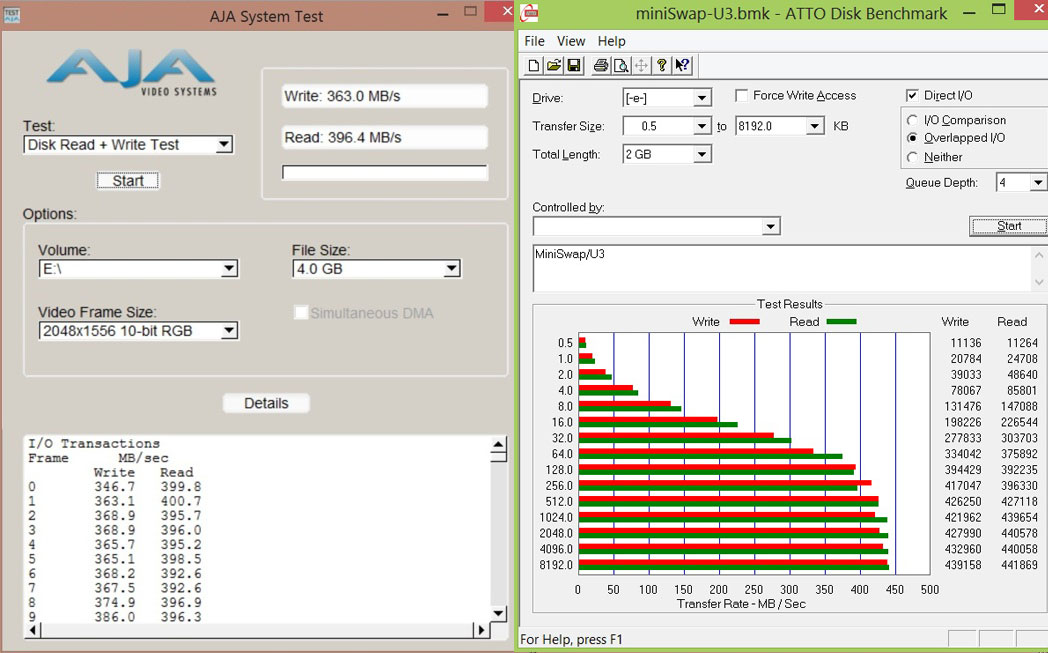This screenshot has height=653, width=1048.
Task: Maximize the ATTO Disk Benchmark window
Action: (x=999, y=10)
